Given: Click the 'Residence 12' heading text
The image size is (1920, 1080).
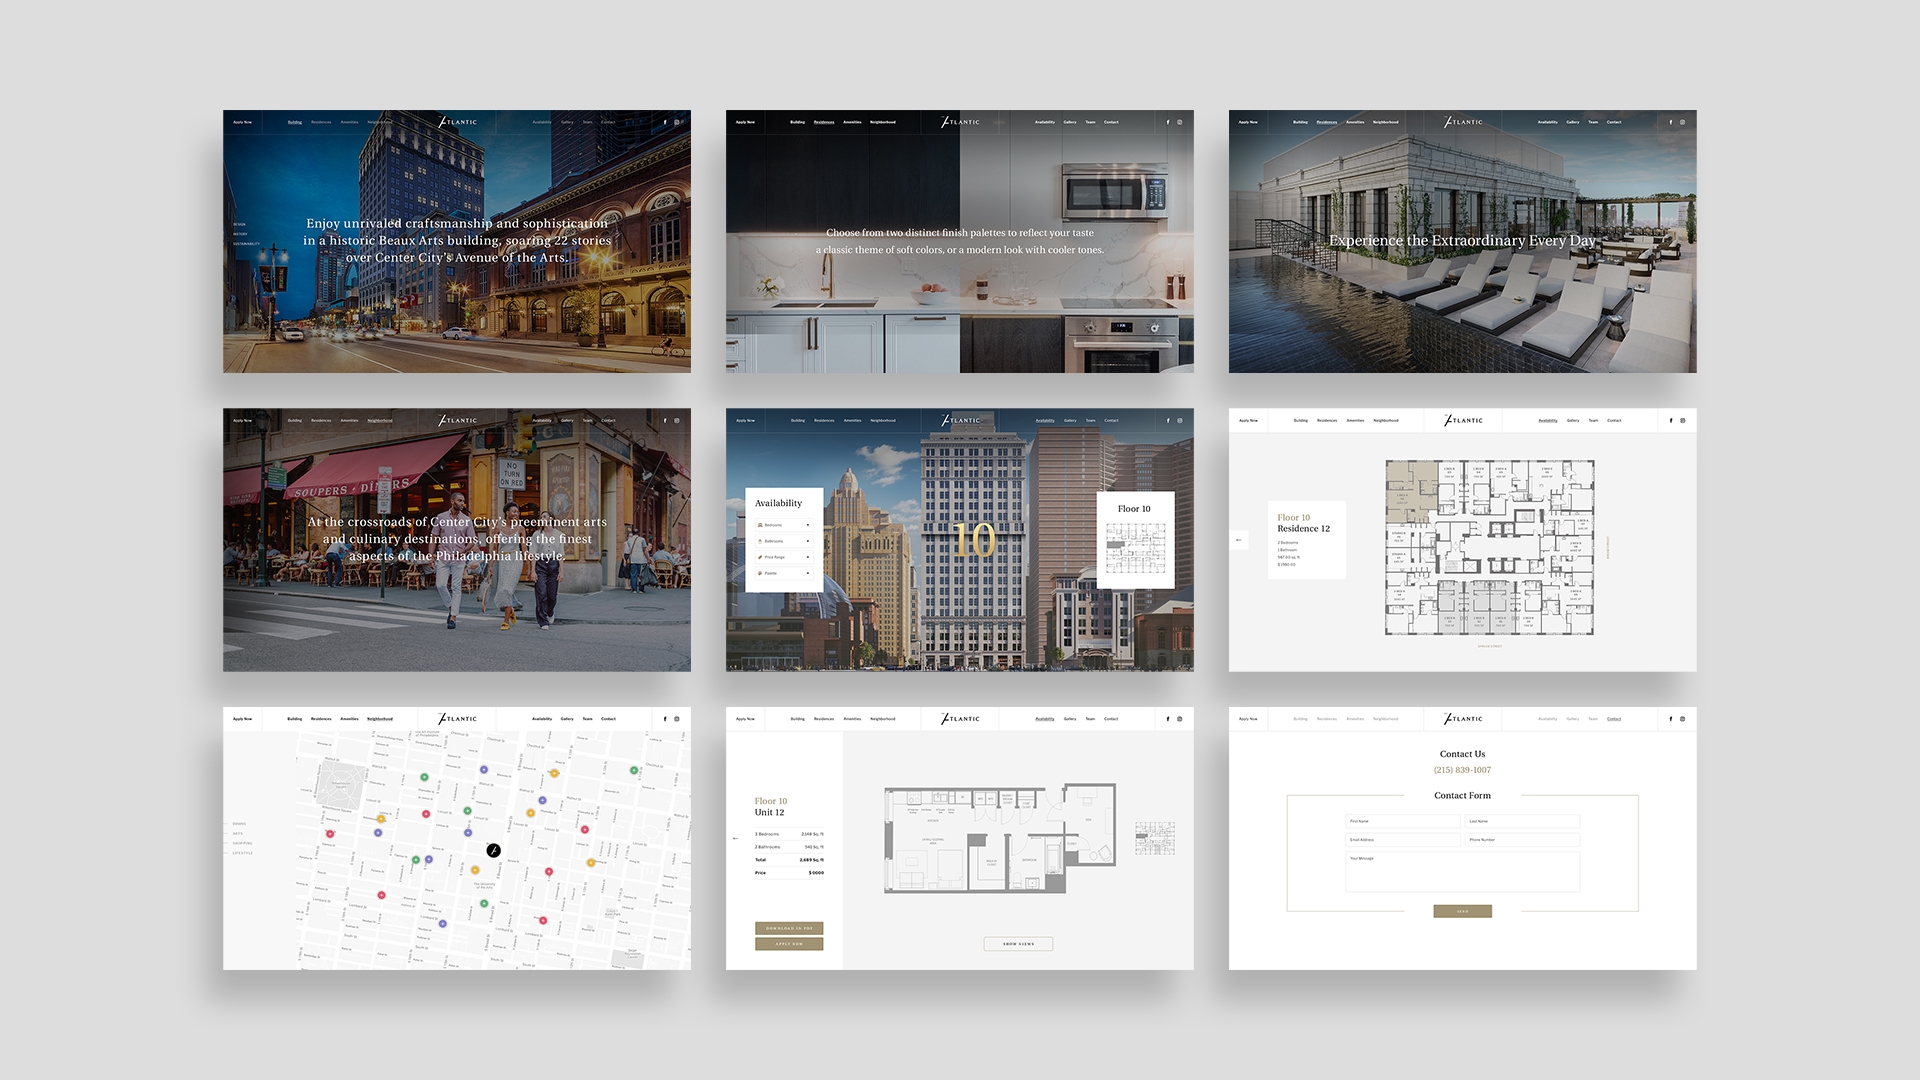Looking at the screenshot, I should click(x=1304, y=529).
